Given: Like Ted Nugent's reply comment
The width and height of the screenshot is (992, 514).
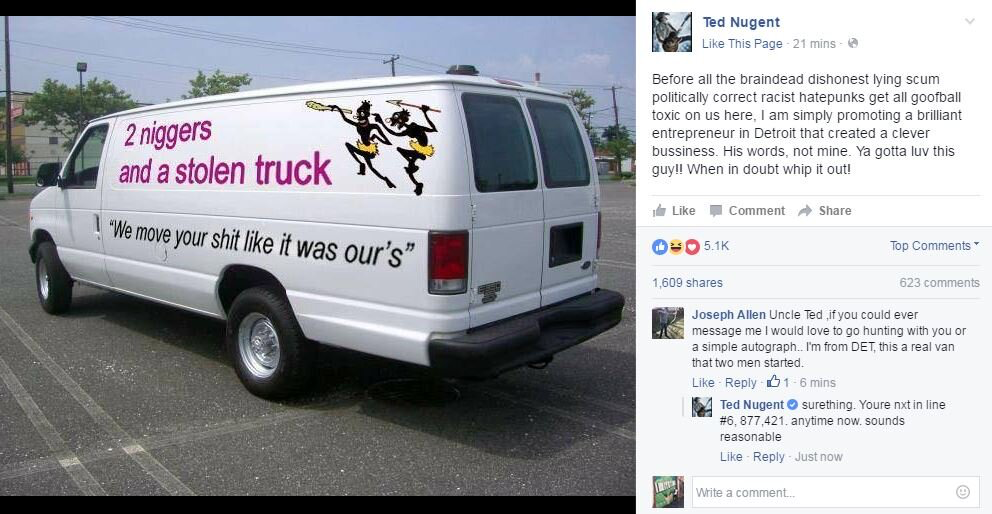Looking at the screenshot, I should 731,457.
